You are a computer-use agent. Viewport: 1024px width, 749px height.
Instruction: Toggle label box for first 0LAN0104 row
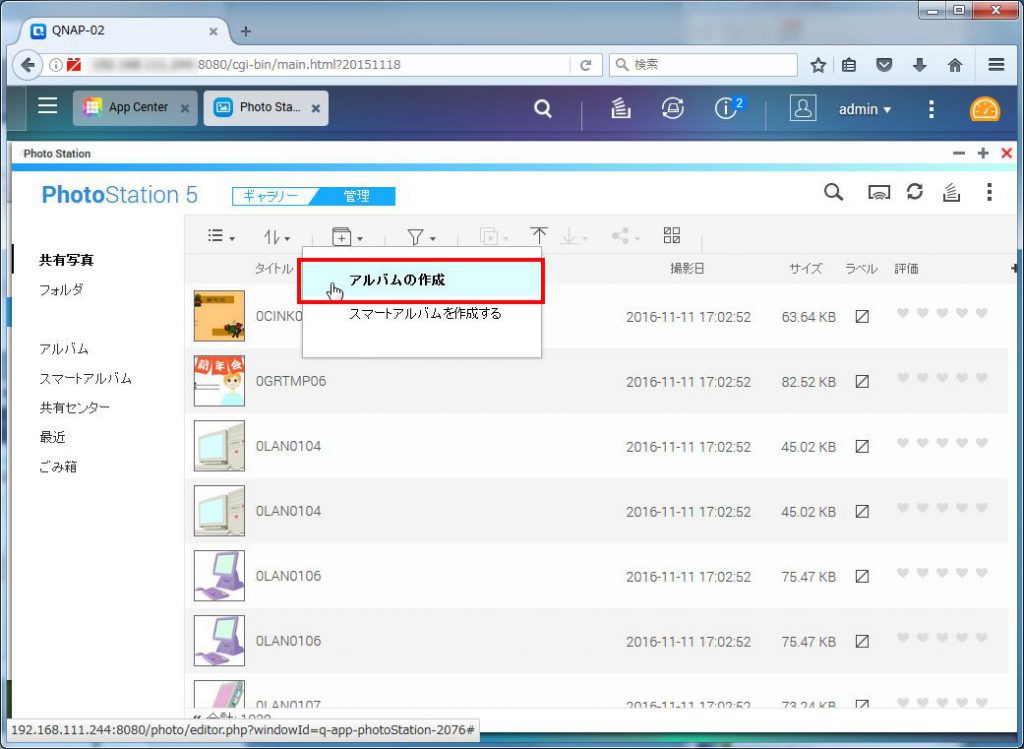[x=862, y=447]
